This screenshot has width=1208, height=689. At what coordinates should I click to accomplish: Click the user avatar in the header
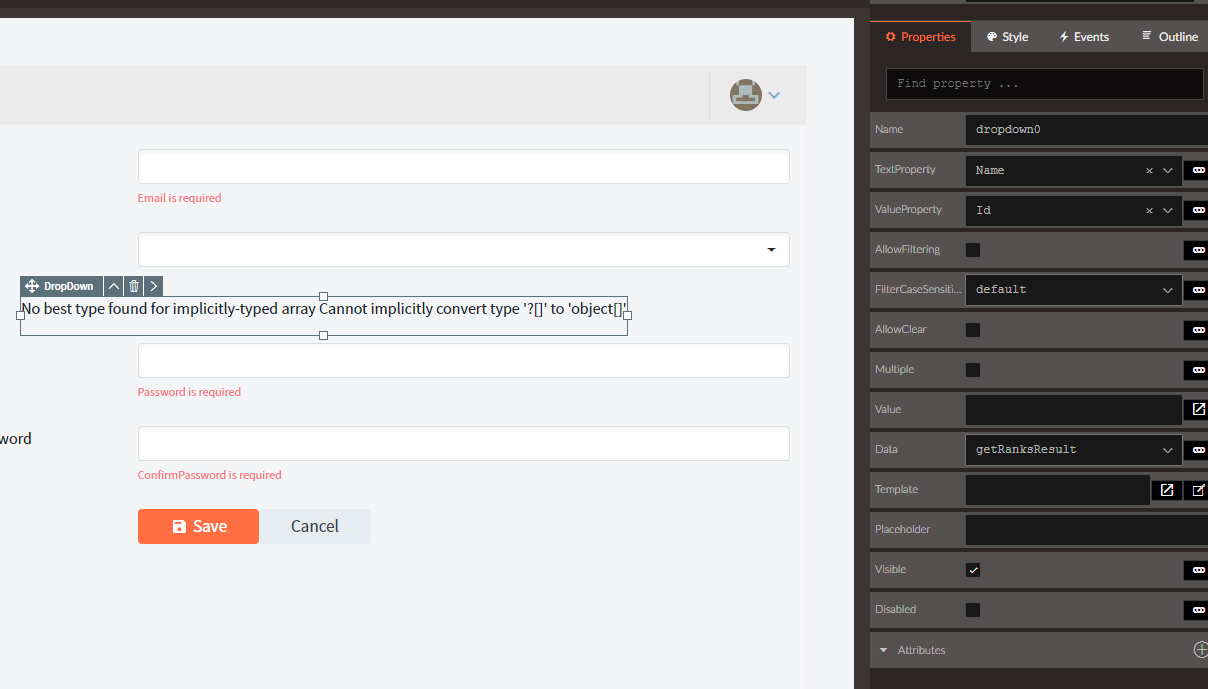pyautogui.click(x=746, y=95)
